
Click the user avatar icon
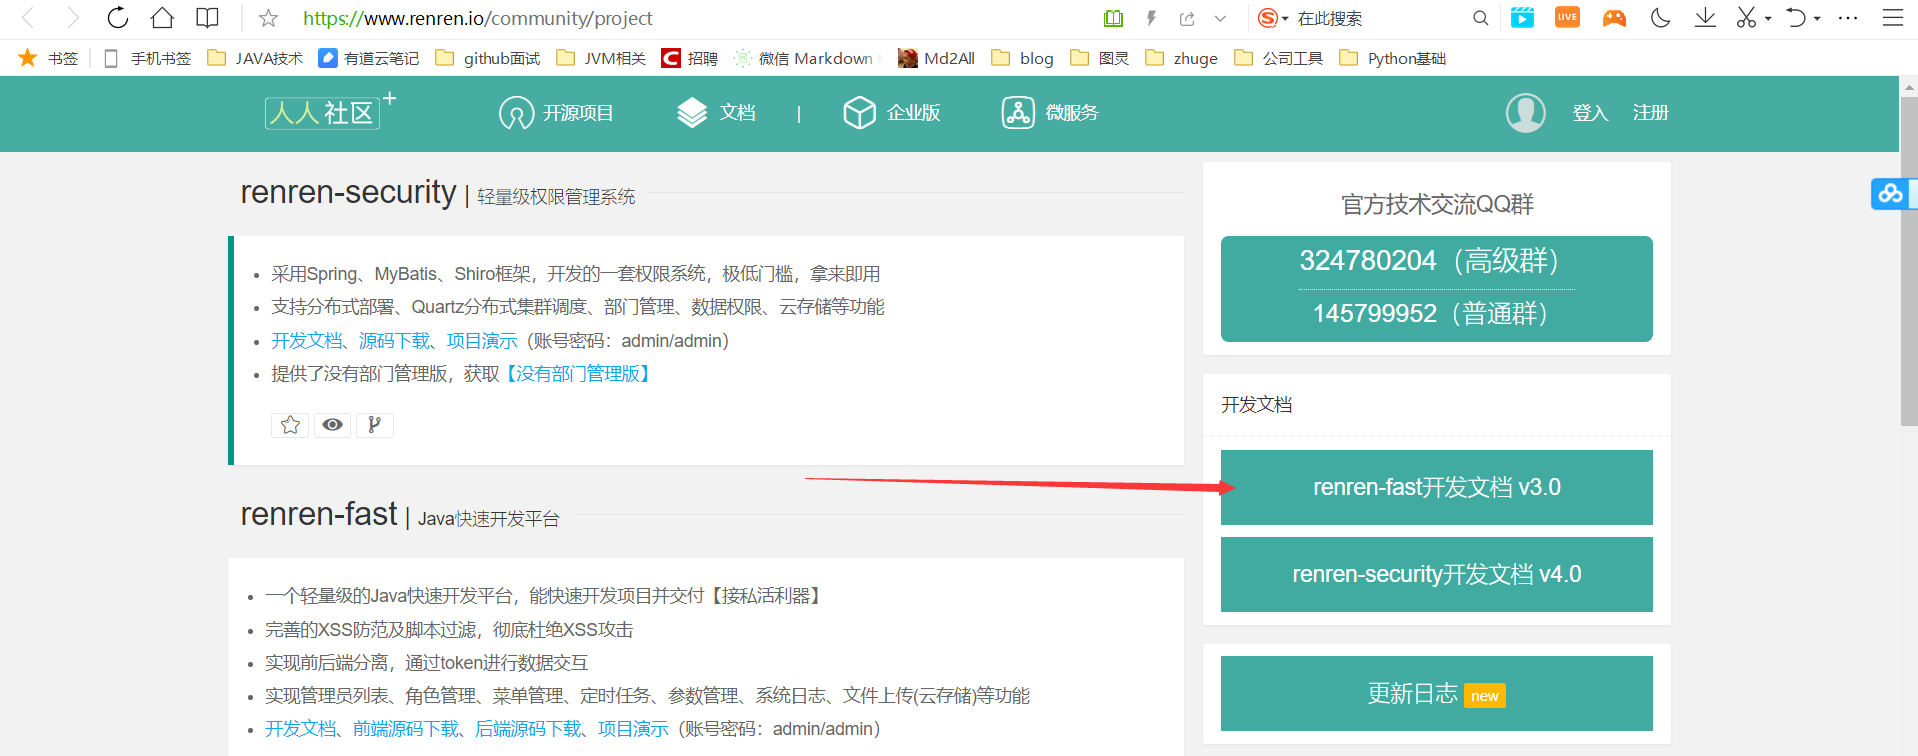tap(1525, 113)
